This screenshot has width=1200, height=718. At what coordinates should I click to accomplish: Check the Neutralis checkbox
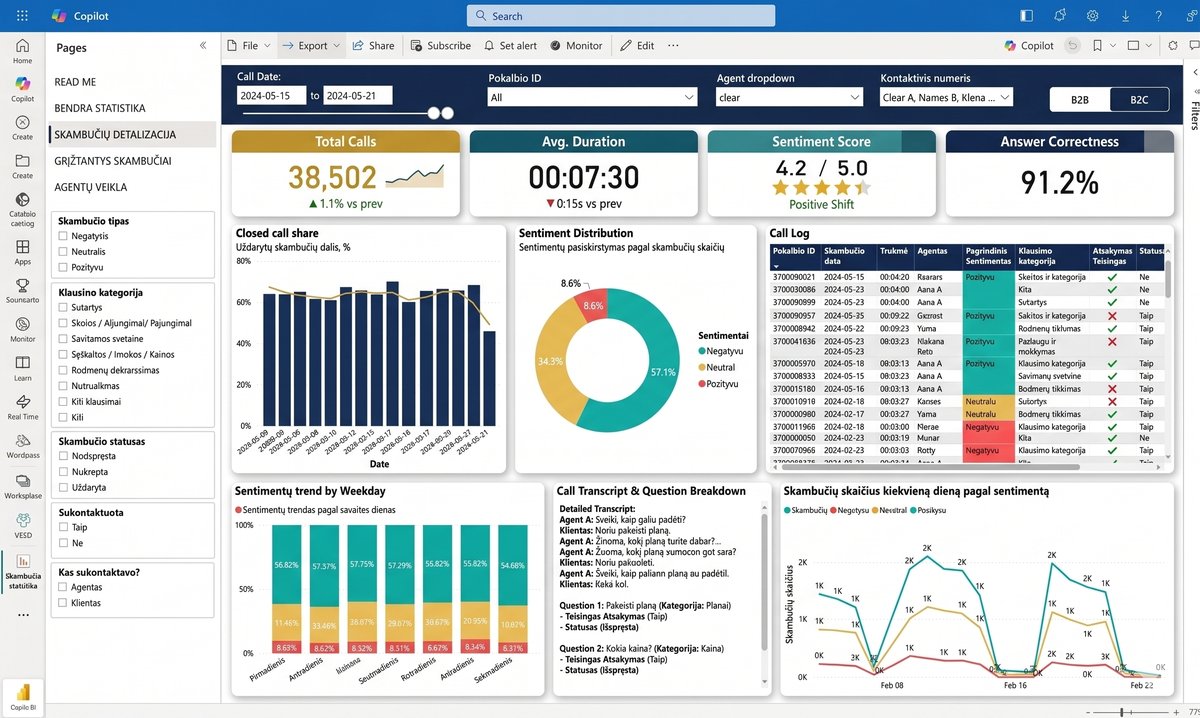tap(63, 252)
